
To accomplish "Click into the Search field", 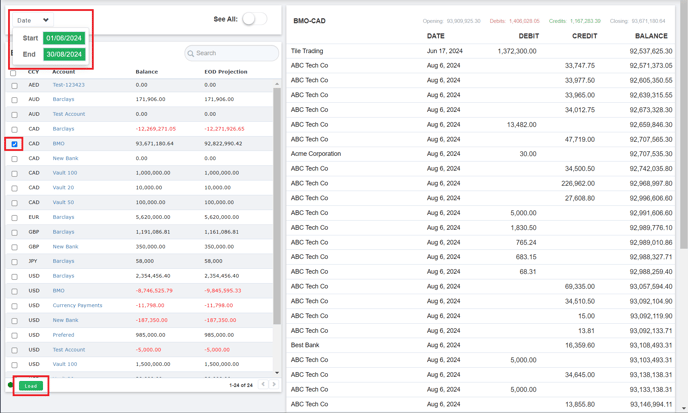I will [x=235, y=53].
